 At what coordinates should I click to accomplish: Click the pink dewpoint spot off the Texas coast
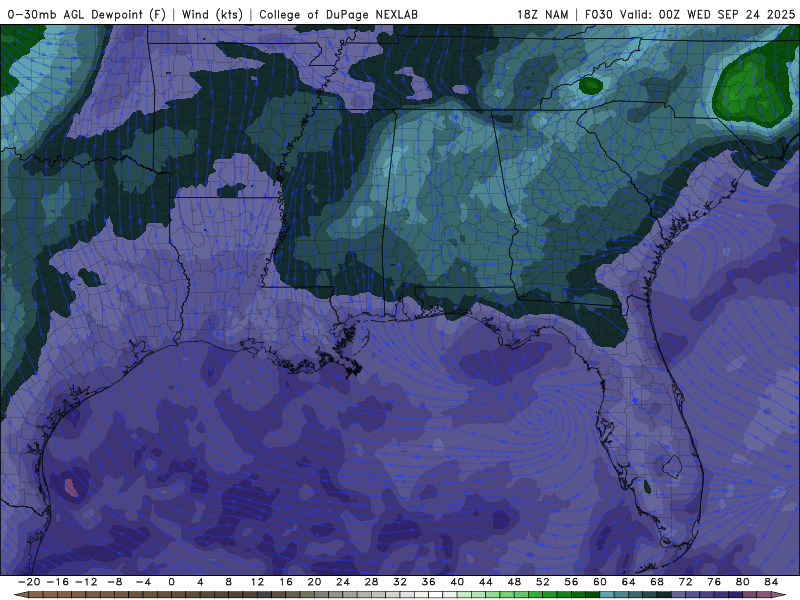tap(71, 487)
